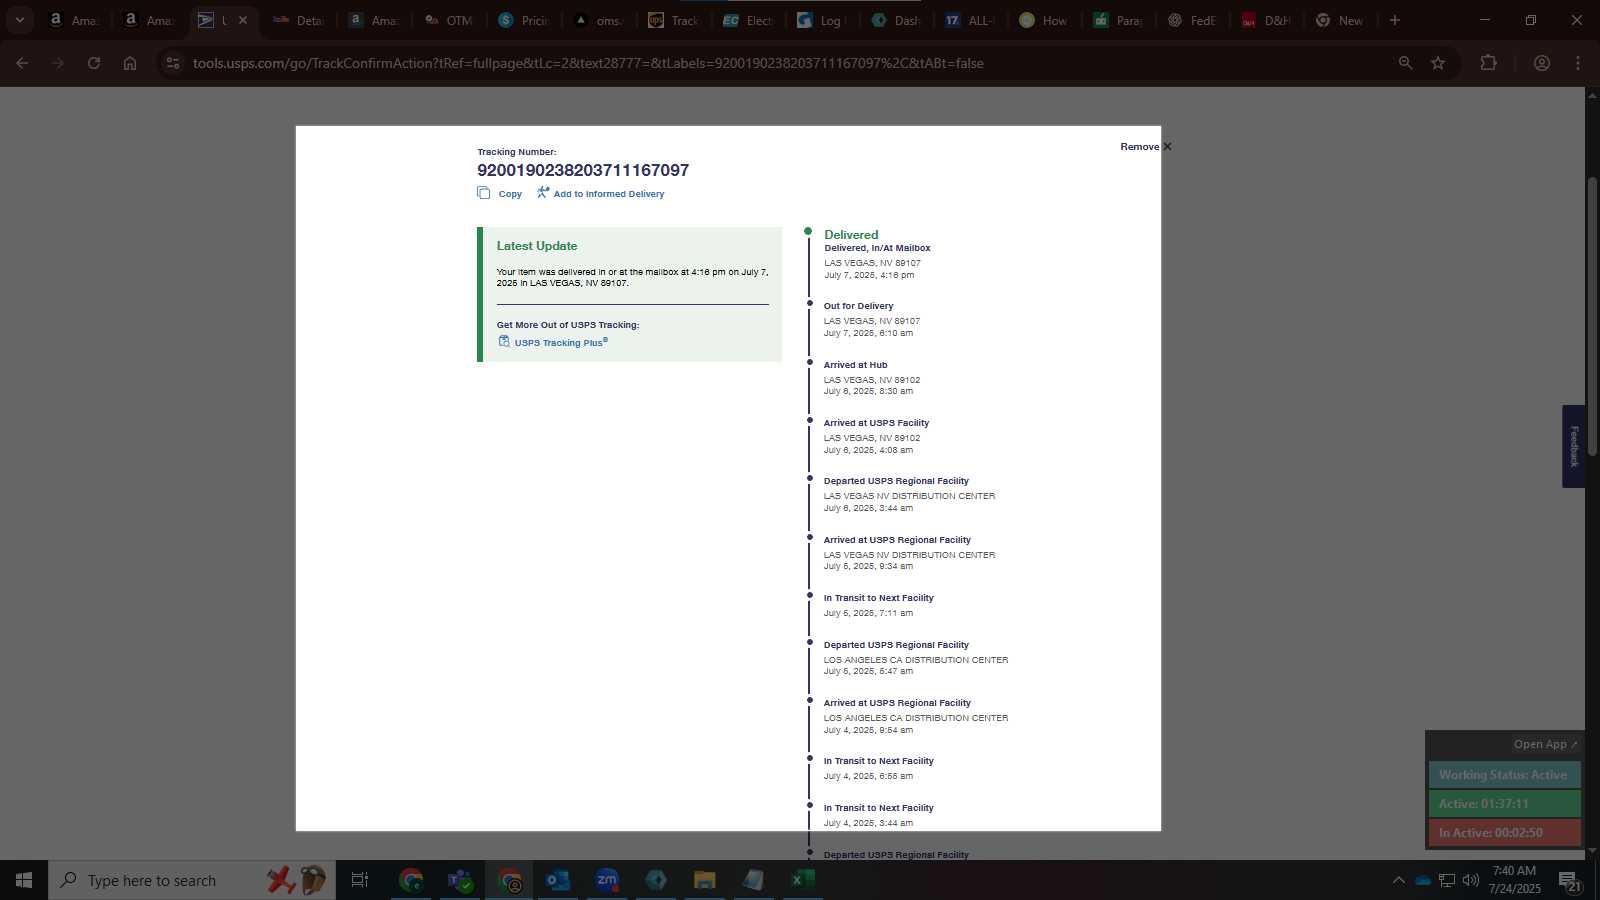
Task: Switch to the Track UPS tab
Action: pyautogui.click(x=674, y=20)
